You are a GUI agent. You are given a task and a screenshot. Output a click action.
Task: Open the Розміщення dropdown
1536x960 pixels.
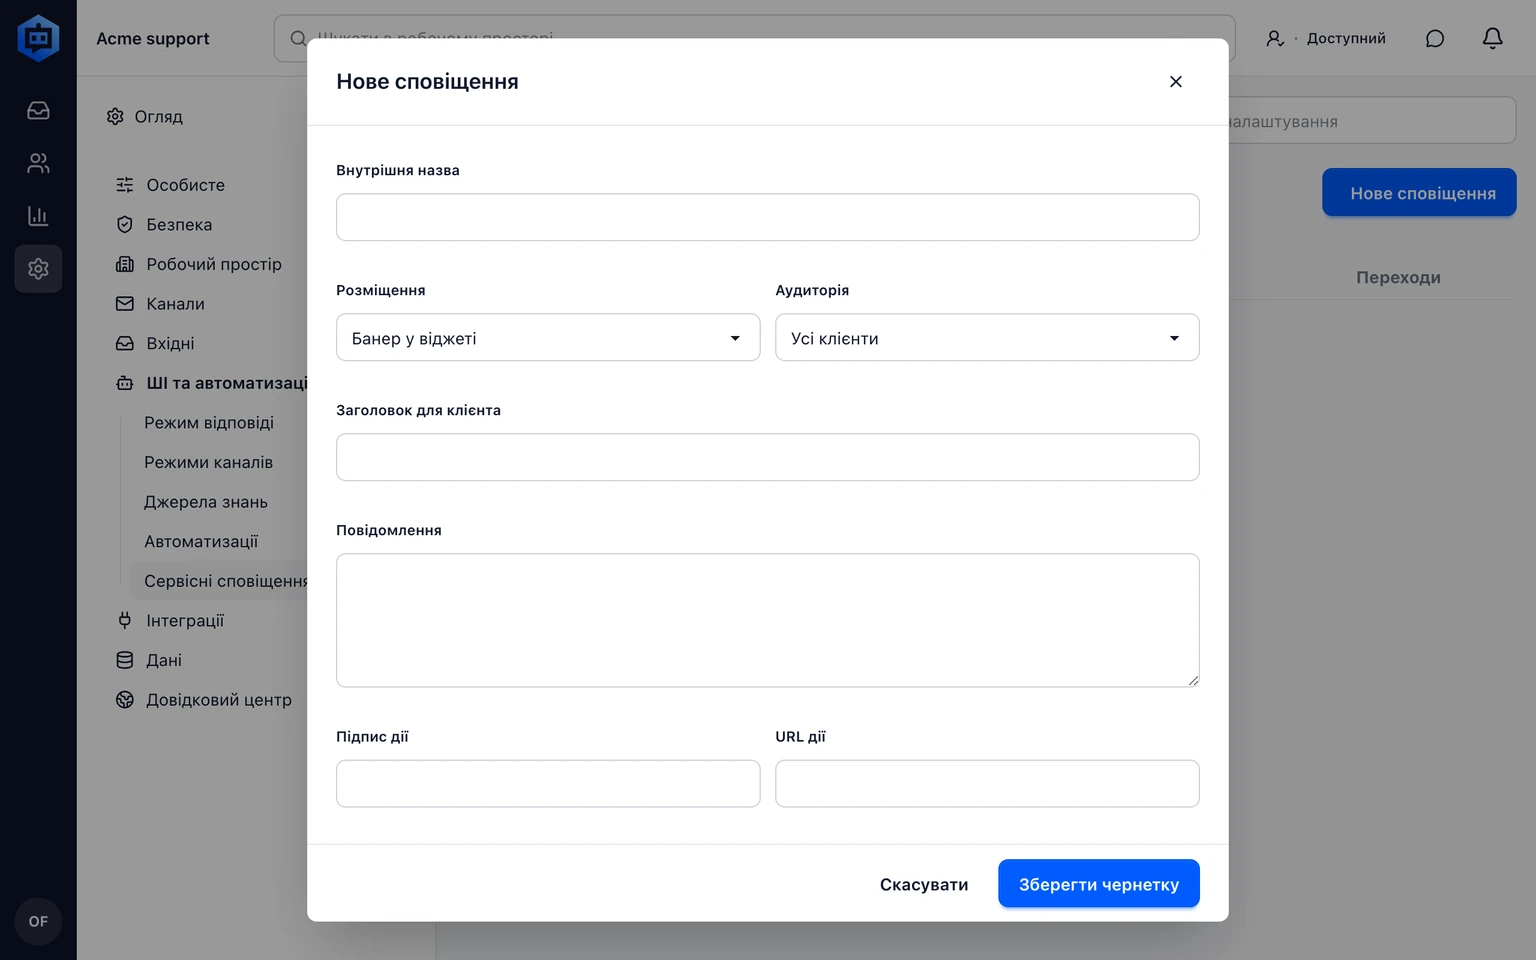click(548, 338)
